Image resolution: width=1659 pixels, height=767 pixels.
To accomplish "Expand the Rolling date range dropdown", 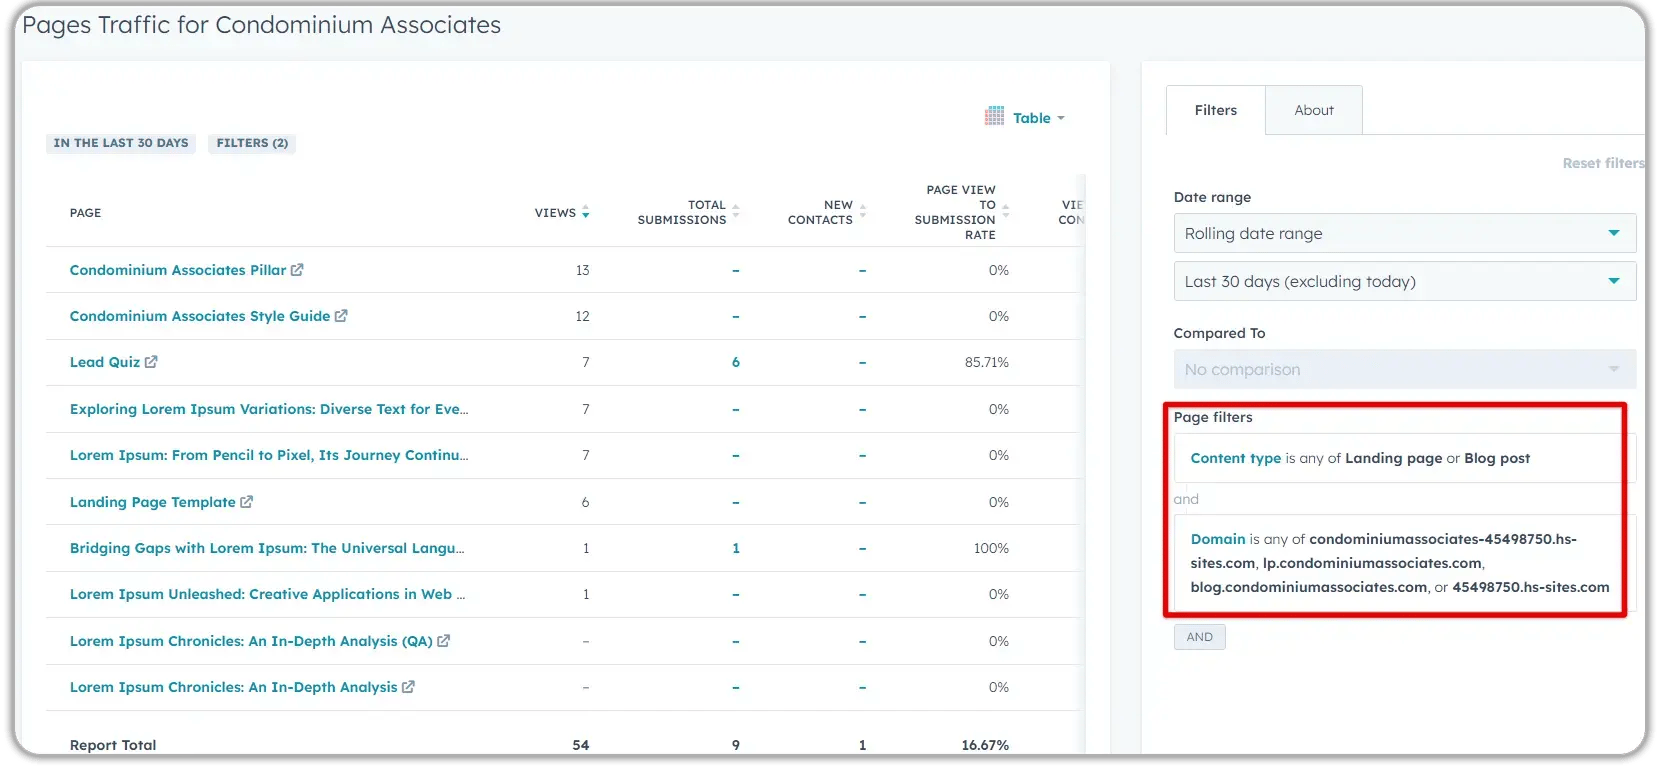I will pyautogui.click(x=1404, y=233).
